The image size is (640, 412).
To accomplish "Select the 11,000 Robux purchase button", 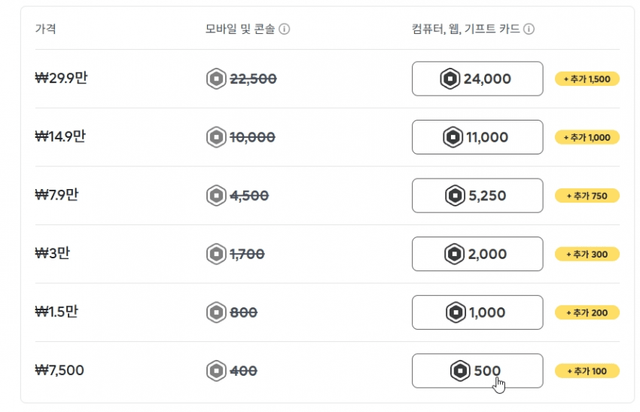I will click(x=477, y=137).
